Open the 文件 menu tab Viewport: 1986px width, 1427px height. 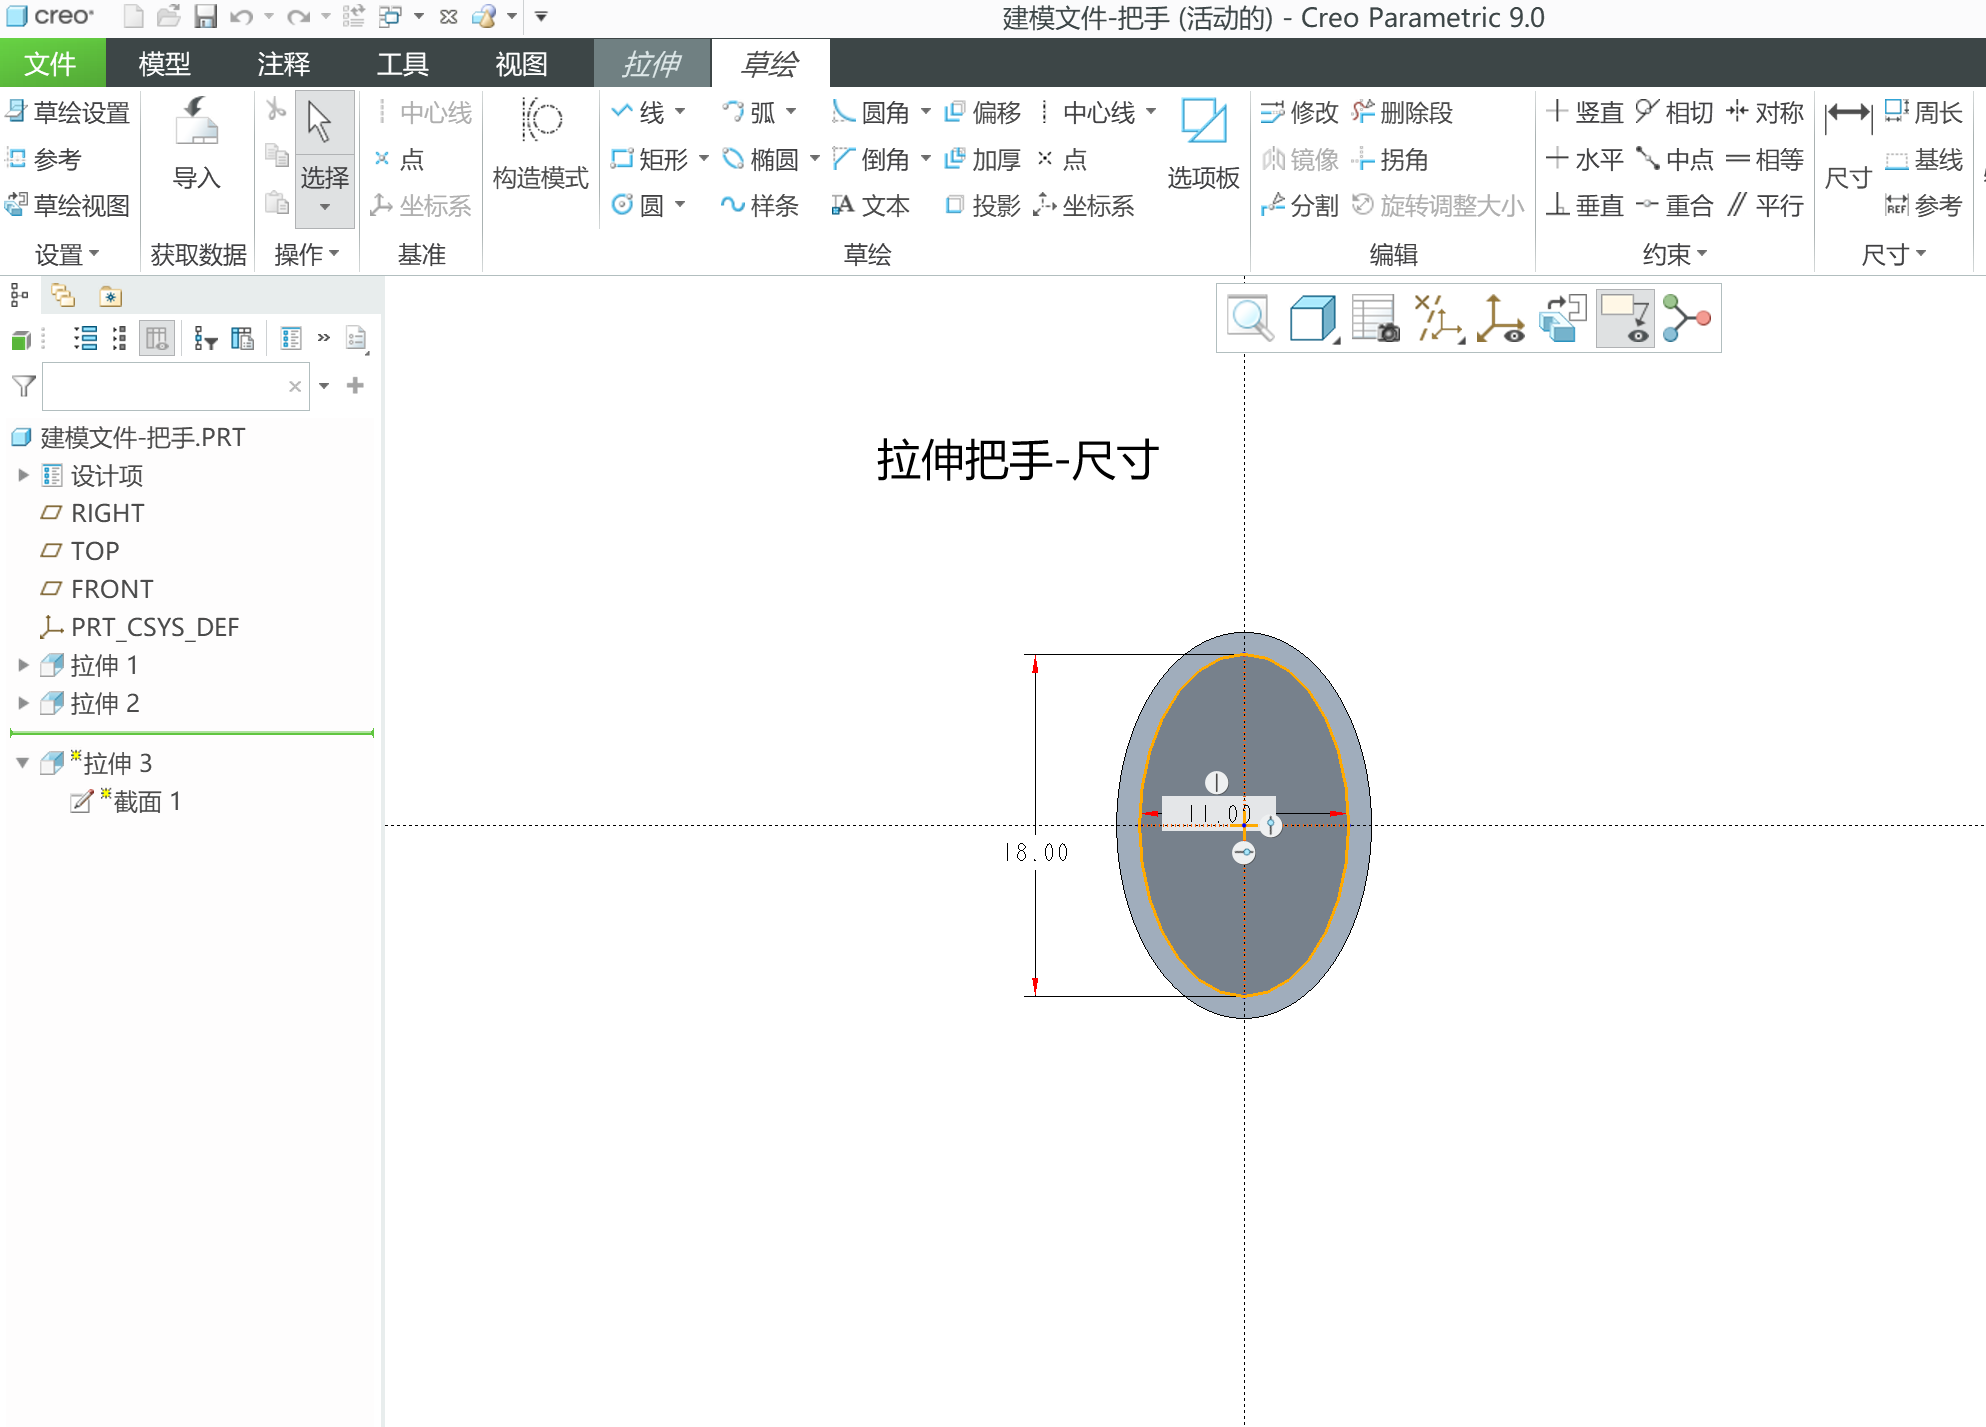coord(51,63)
